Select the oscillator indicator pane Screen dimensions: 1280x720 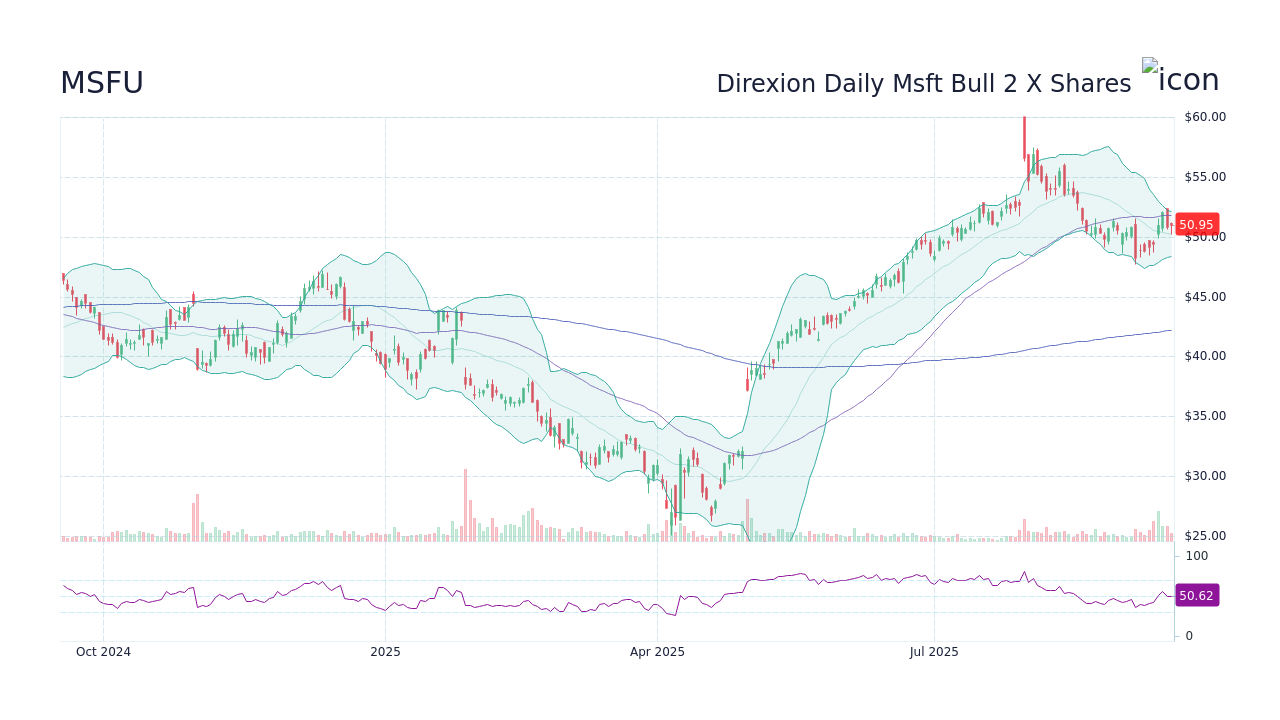tap(600, 595)
